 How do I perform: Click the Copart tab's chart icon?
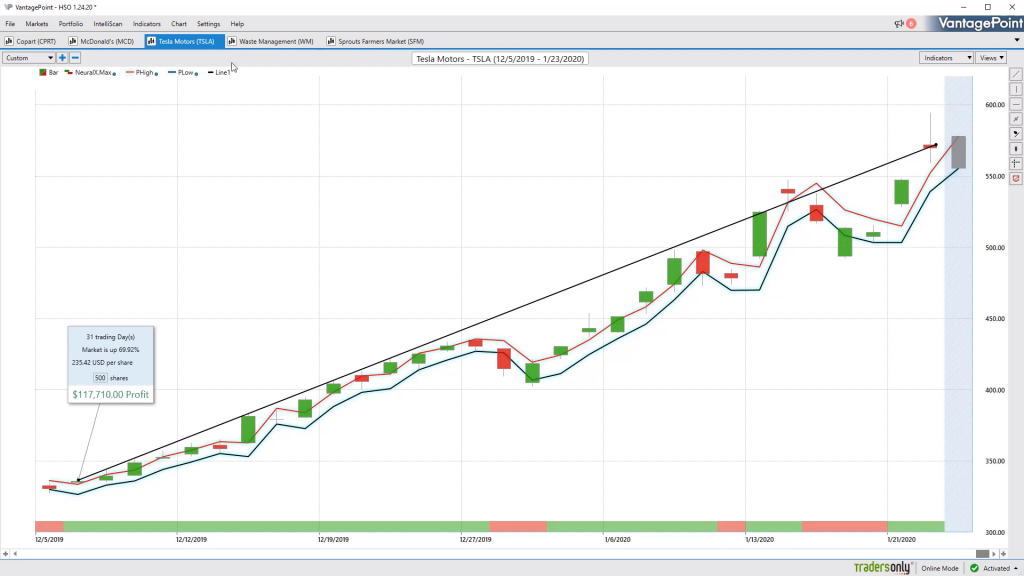[x=9, y=41]
